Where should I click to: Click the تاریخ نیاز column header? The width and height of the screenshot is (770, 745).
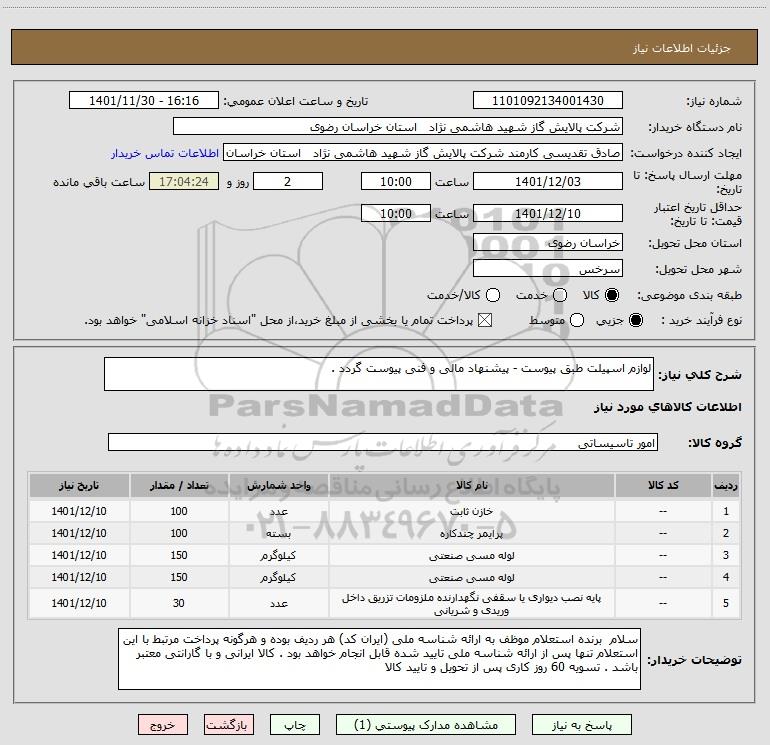[x=79, y=485]
